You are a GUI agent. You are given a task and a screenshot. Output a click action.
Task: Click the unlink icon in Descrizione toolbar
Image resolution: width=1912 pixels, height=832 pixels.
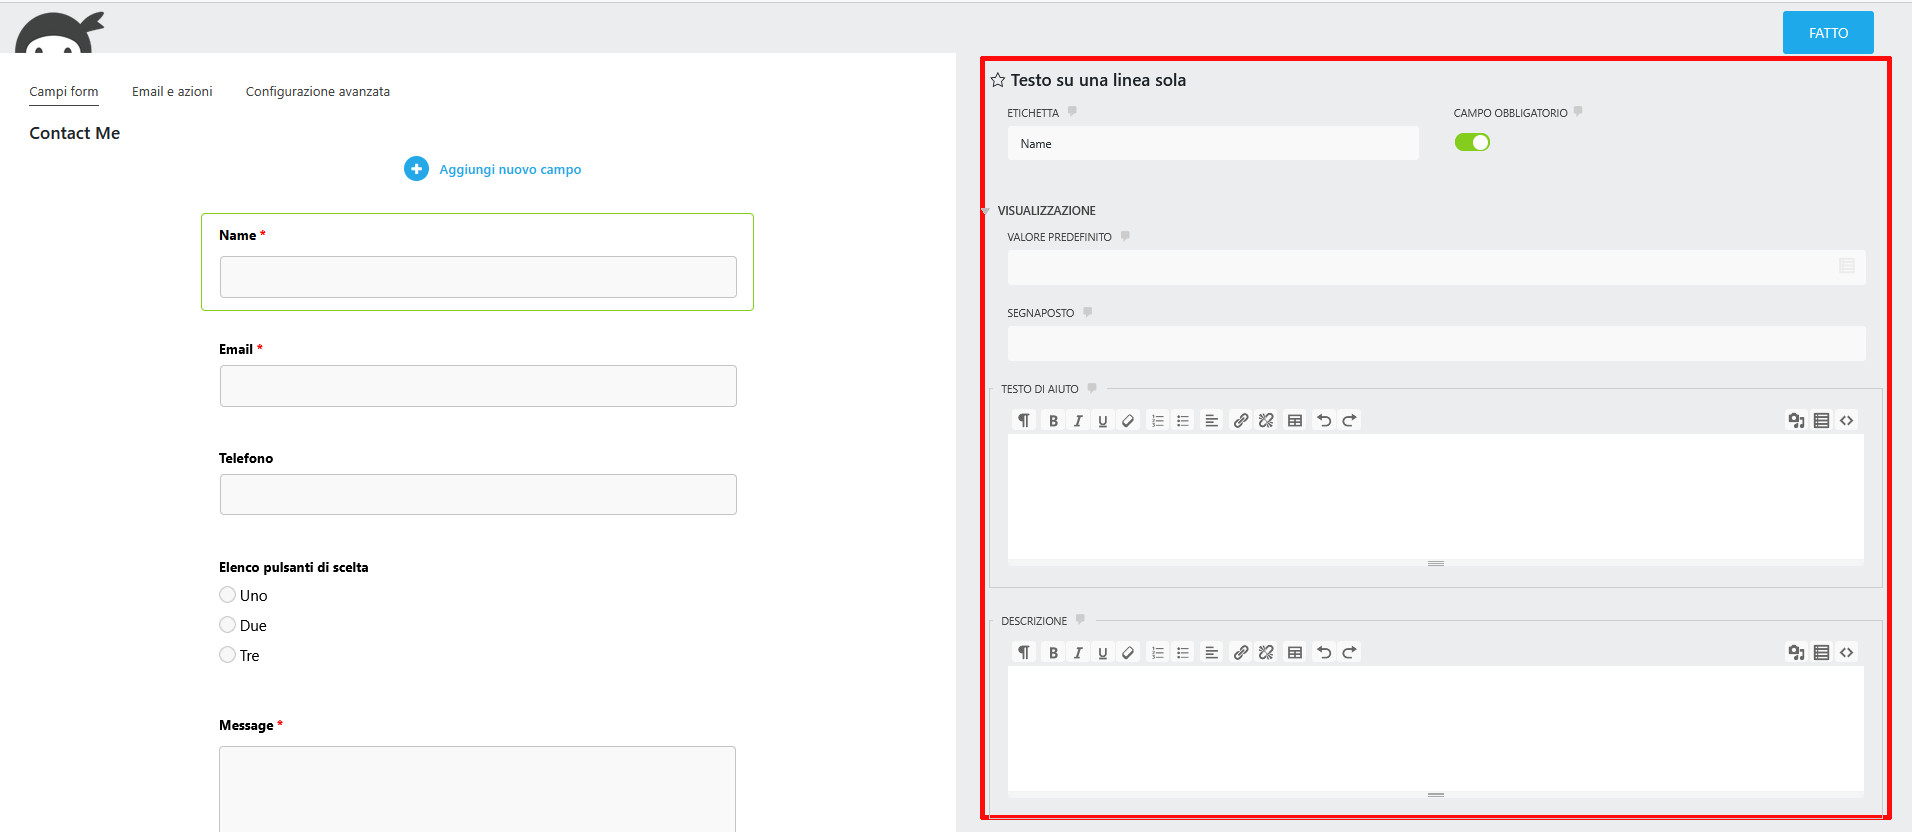[1266, 653]
